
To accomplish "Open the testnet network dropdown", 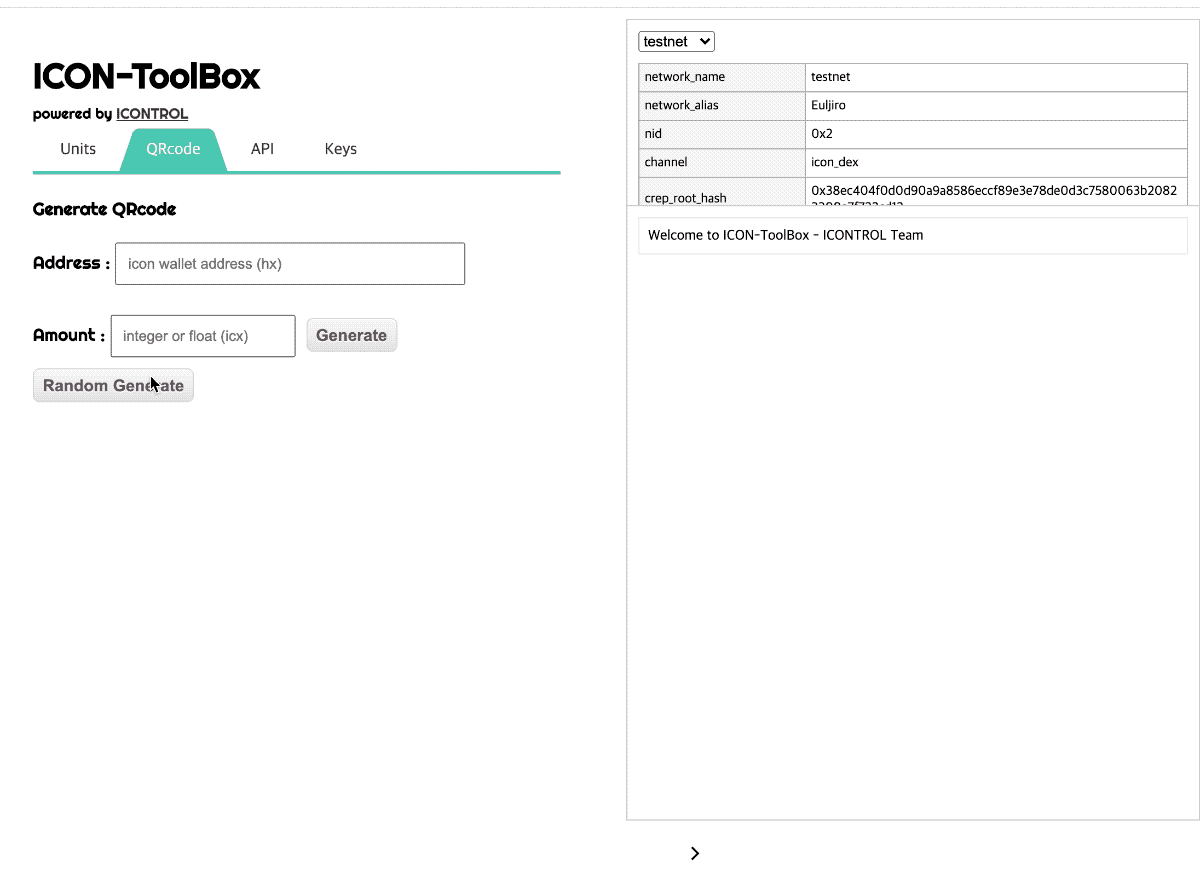I will pyautogui.click(x=677, y=42).
